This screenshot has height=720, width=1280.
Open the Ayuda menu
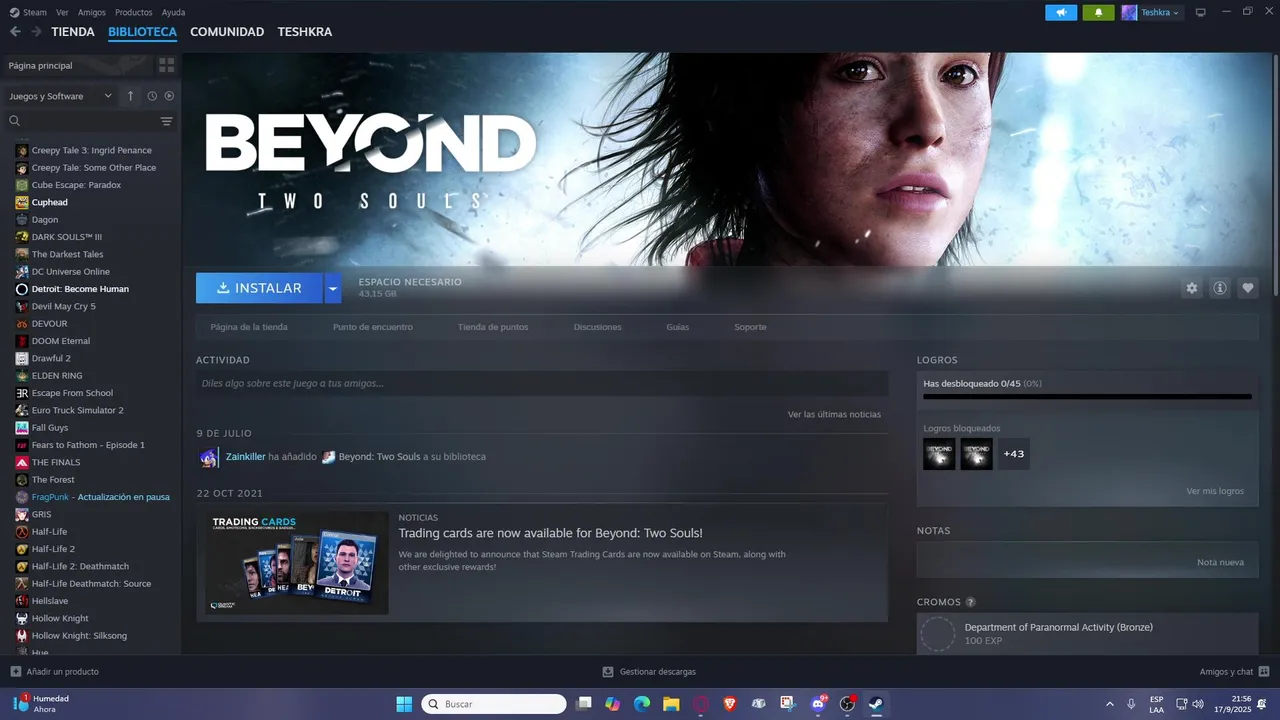173,12
